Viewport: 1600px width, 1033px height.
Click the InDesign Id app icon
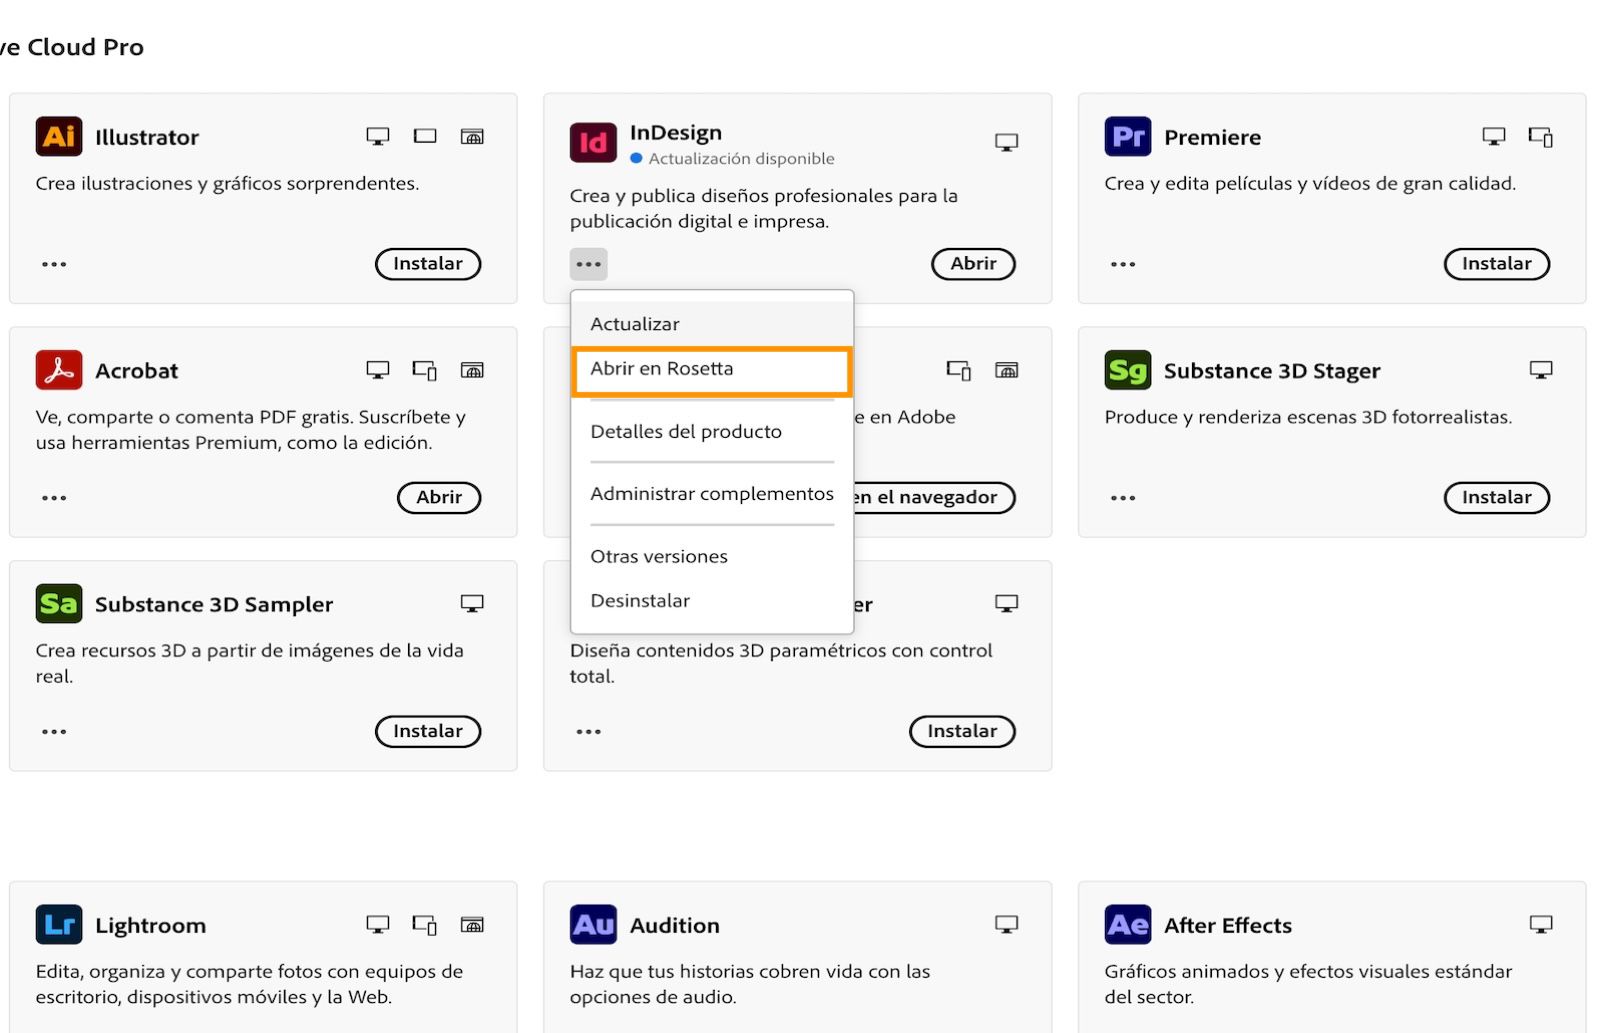click(593, 142)
